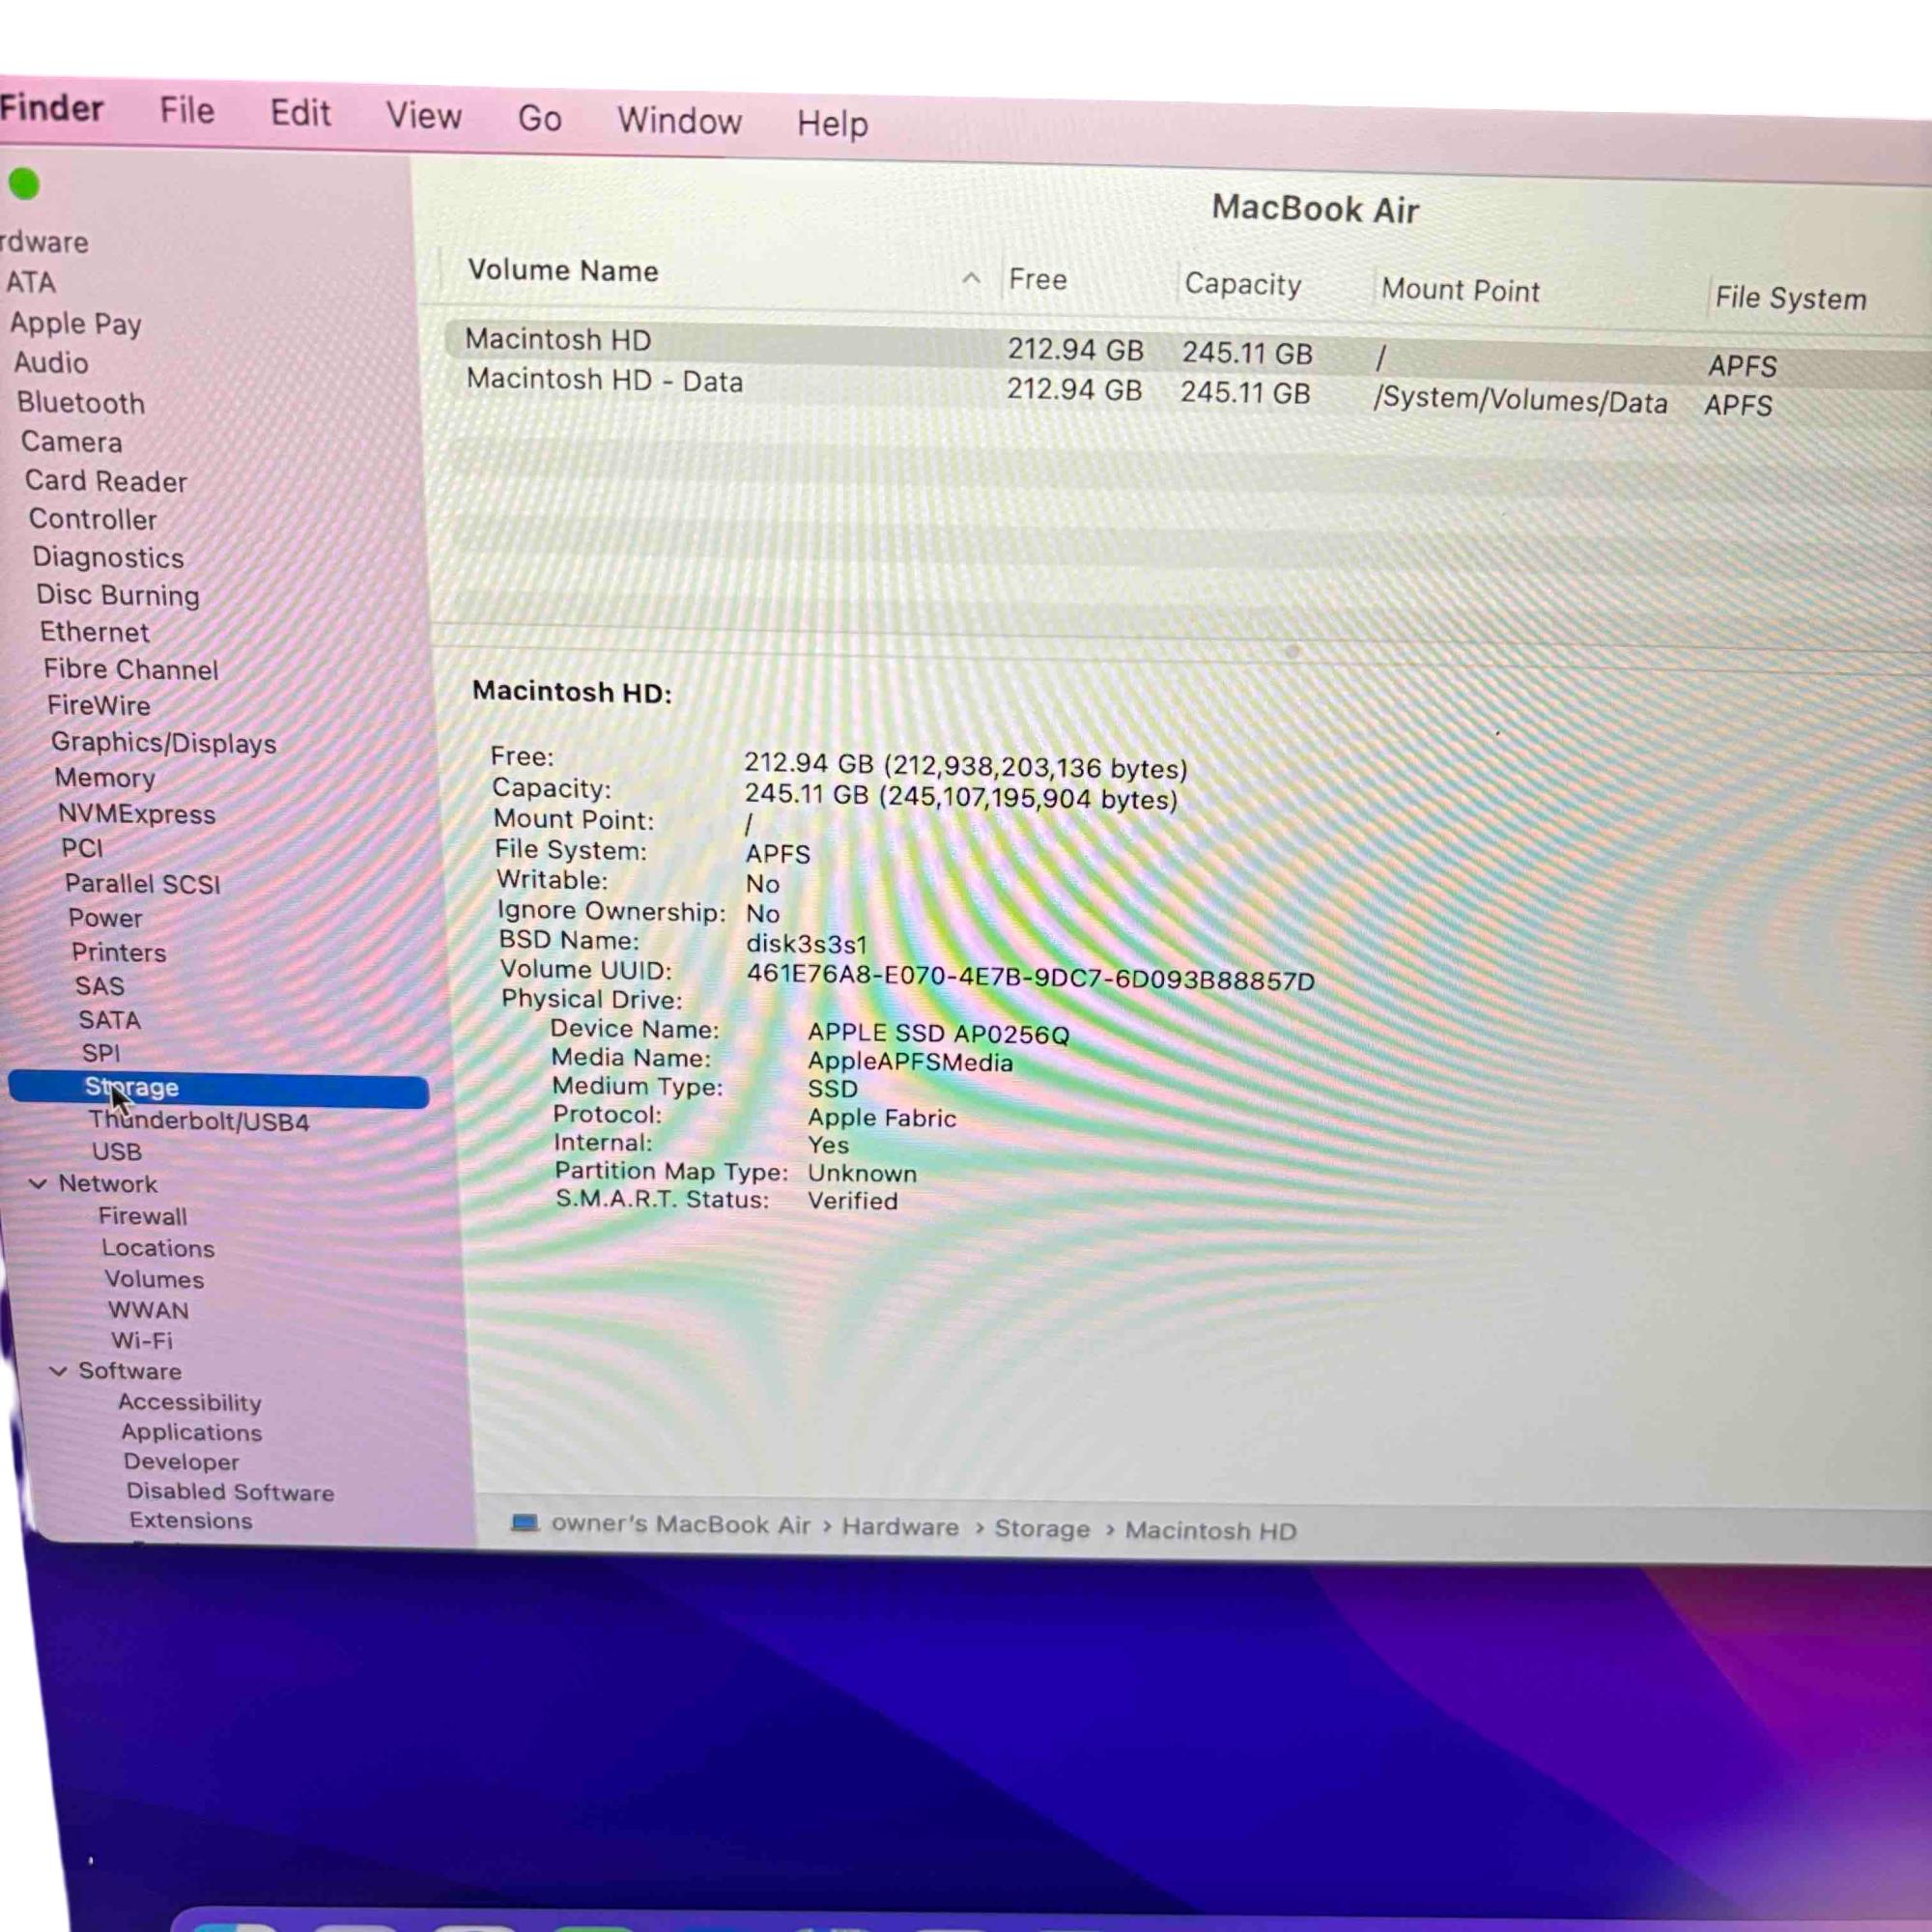Image resolution: width=1932 pixels, height=1932 pixels.
Task: Select Graphics/Displays in the sidebar
Action: 163,742
